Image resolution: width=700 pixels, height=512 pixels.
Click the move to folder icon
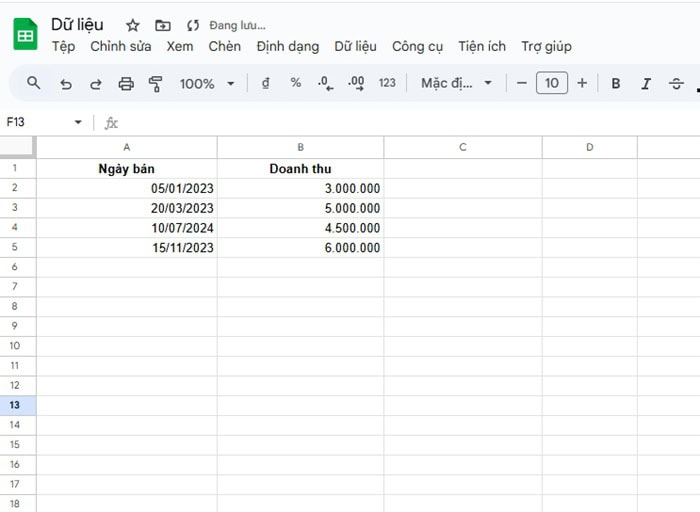click(163, 25)
